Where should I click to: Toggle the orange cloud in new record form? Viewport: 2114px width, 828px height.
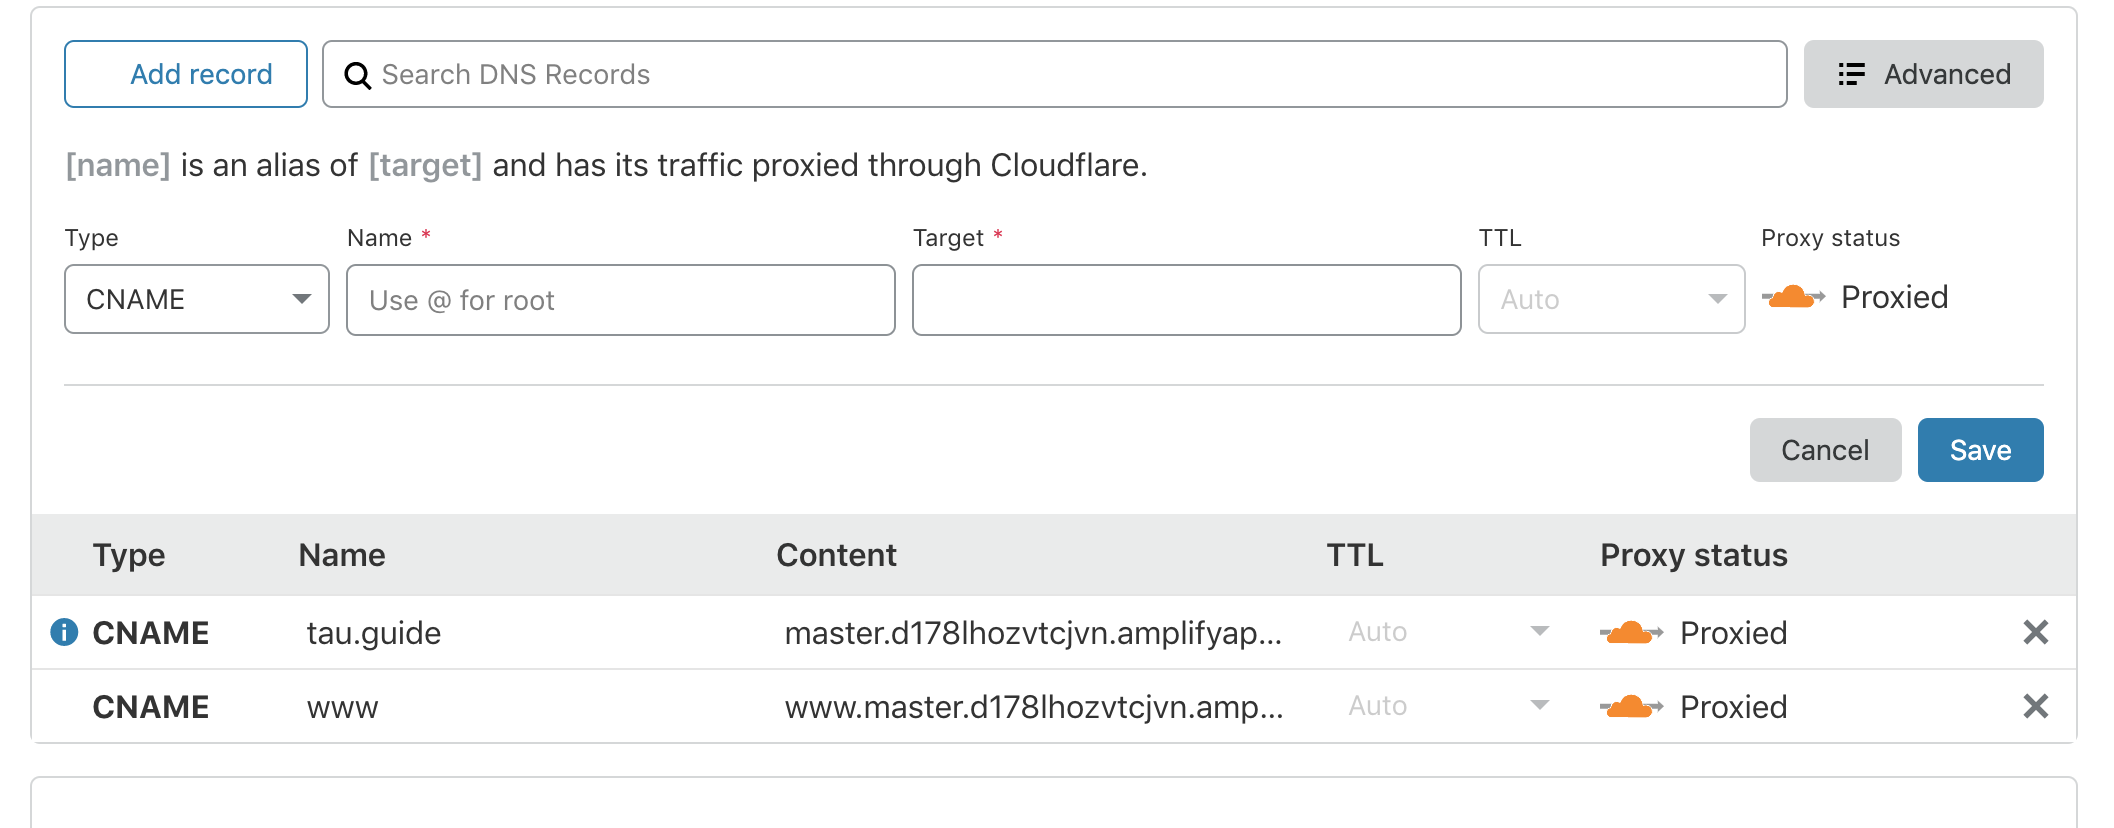click(x=1793, y=297)
